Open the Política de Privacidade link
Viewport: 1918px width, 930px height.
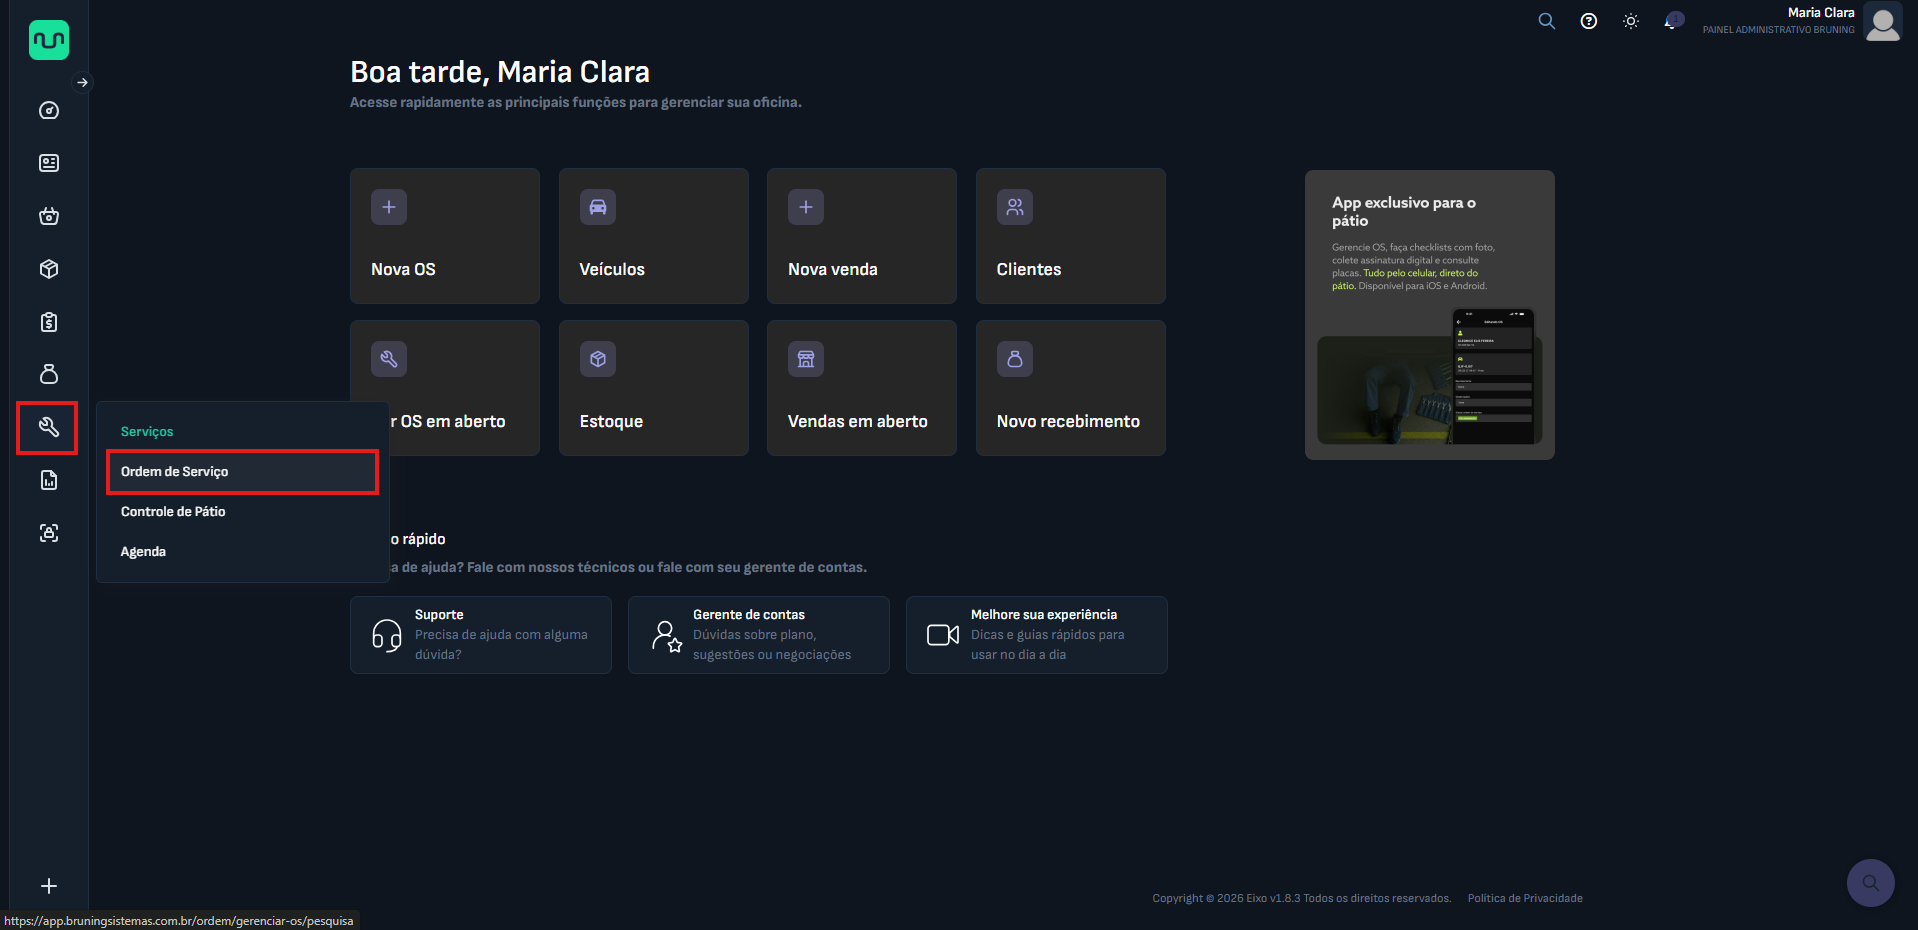[x=1525, y=898]
